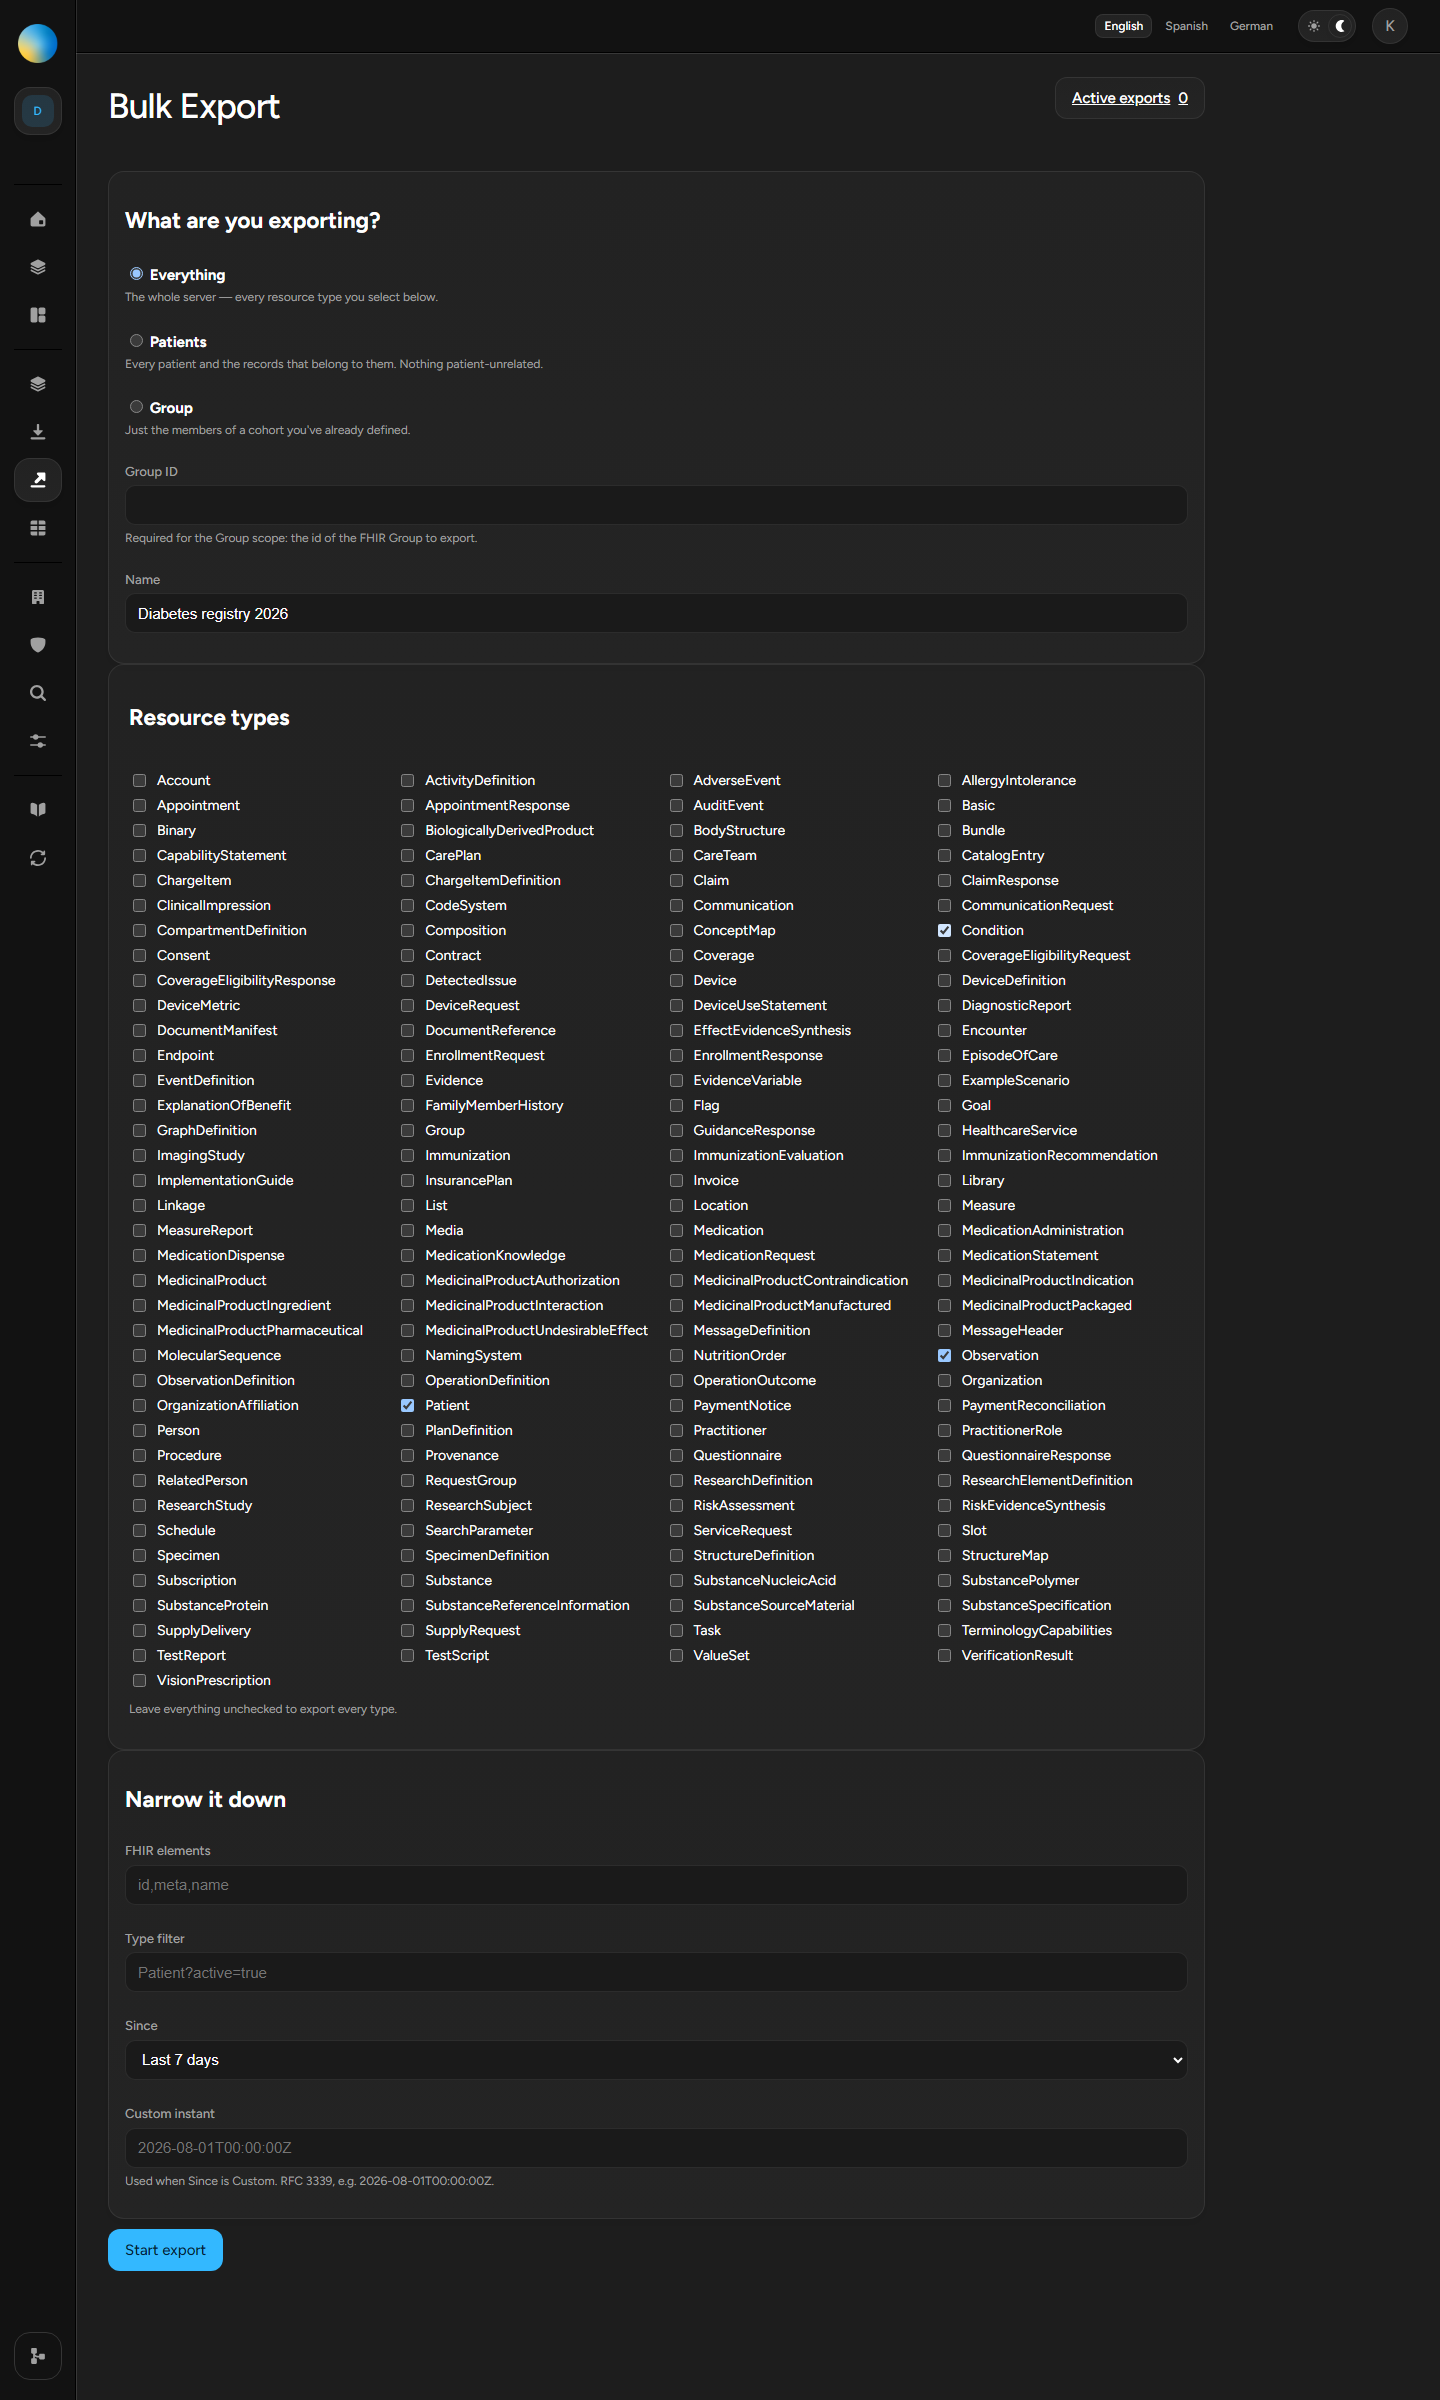Click the circular refresh arrows icon
The height and width of the screenshot is (2400, 1440).
coord(38,858)
